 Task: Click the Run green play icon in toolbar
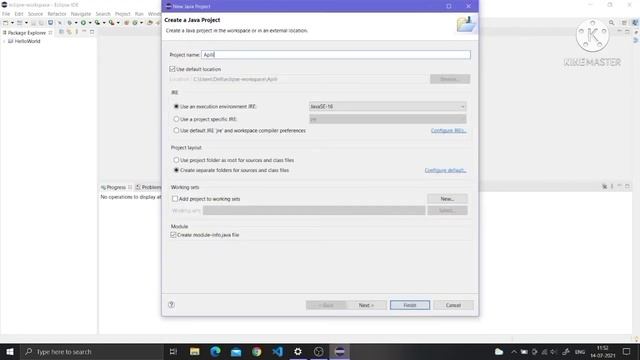pyautogui.click(x=83, y=23)
